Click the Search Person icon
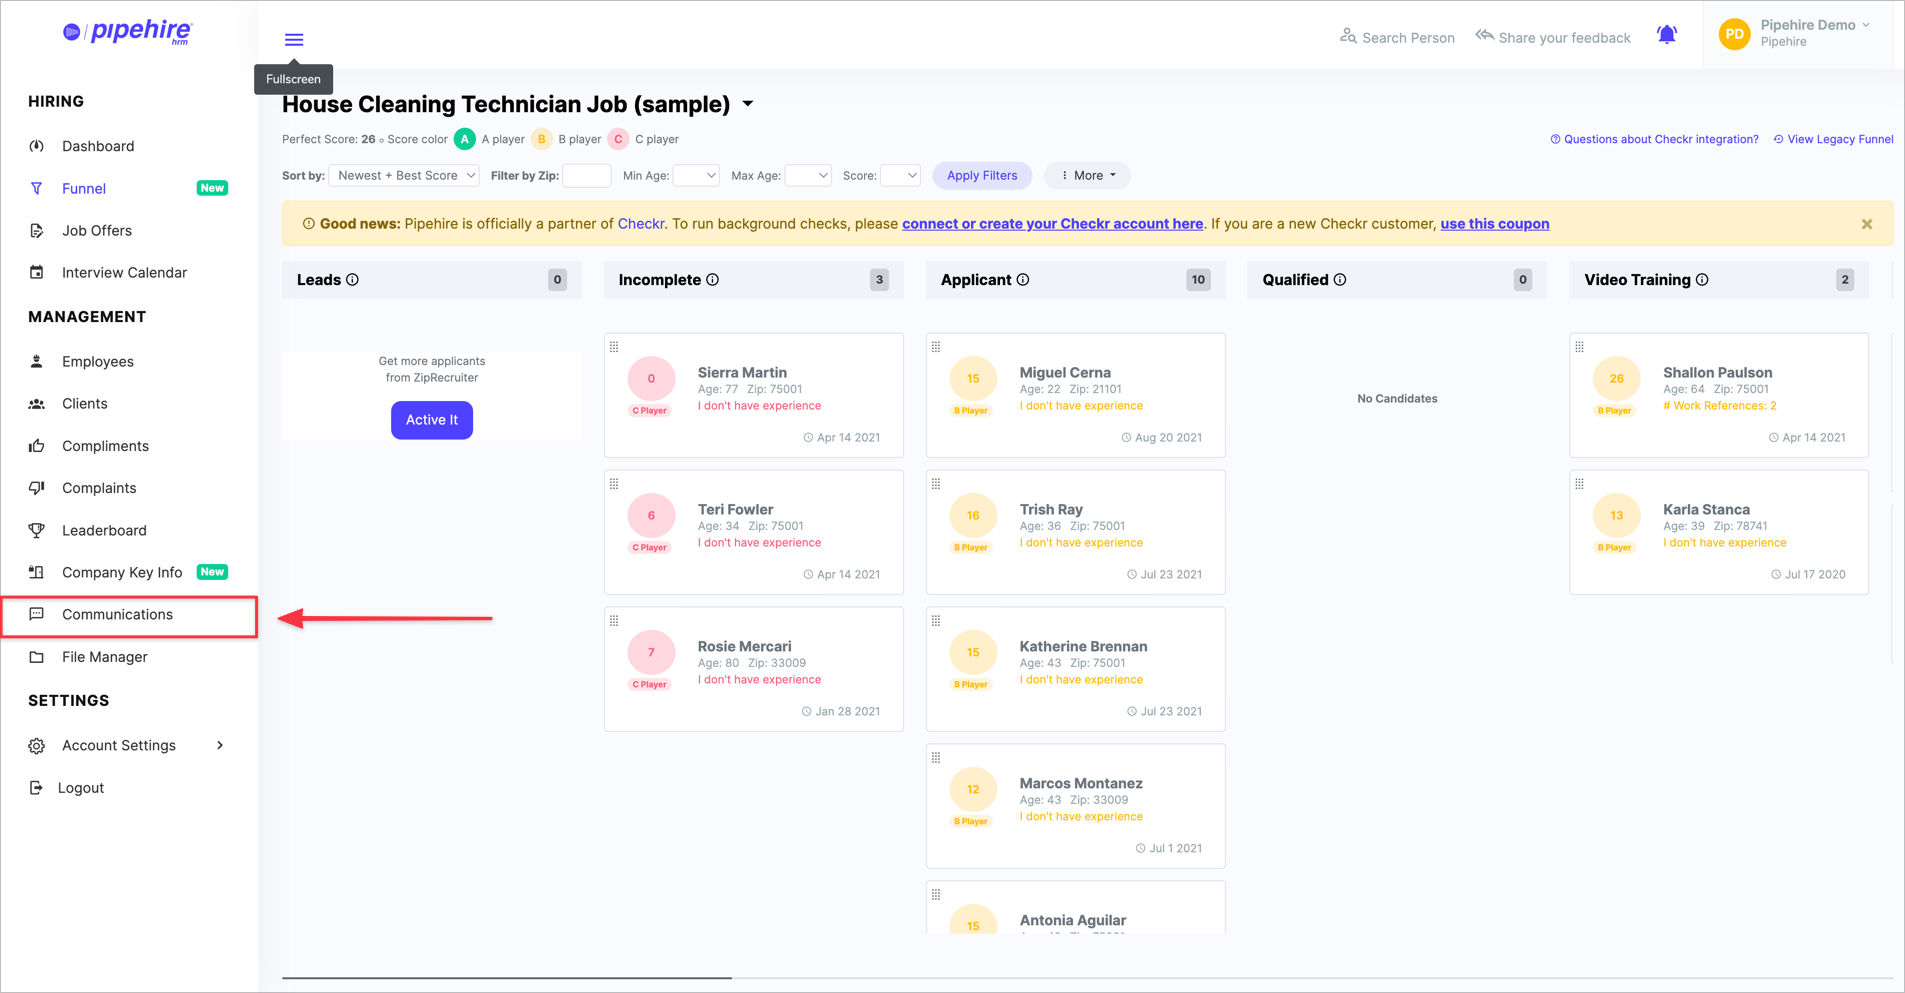The height and width of the screenshot is (993, 1905). click(1348, 36)
